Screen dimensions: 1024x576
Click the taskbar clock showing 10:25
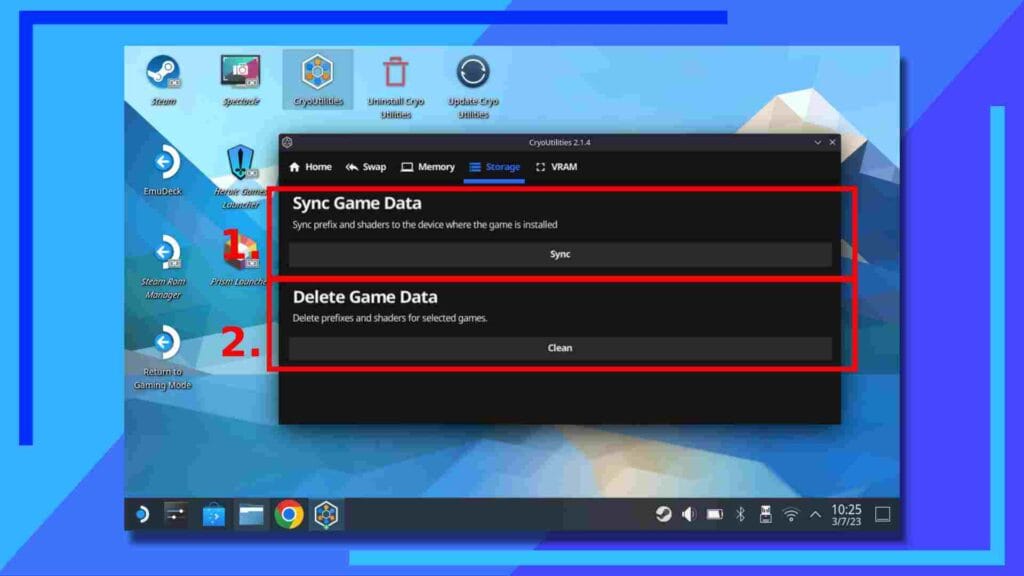[846, 515]
